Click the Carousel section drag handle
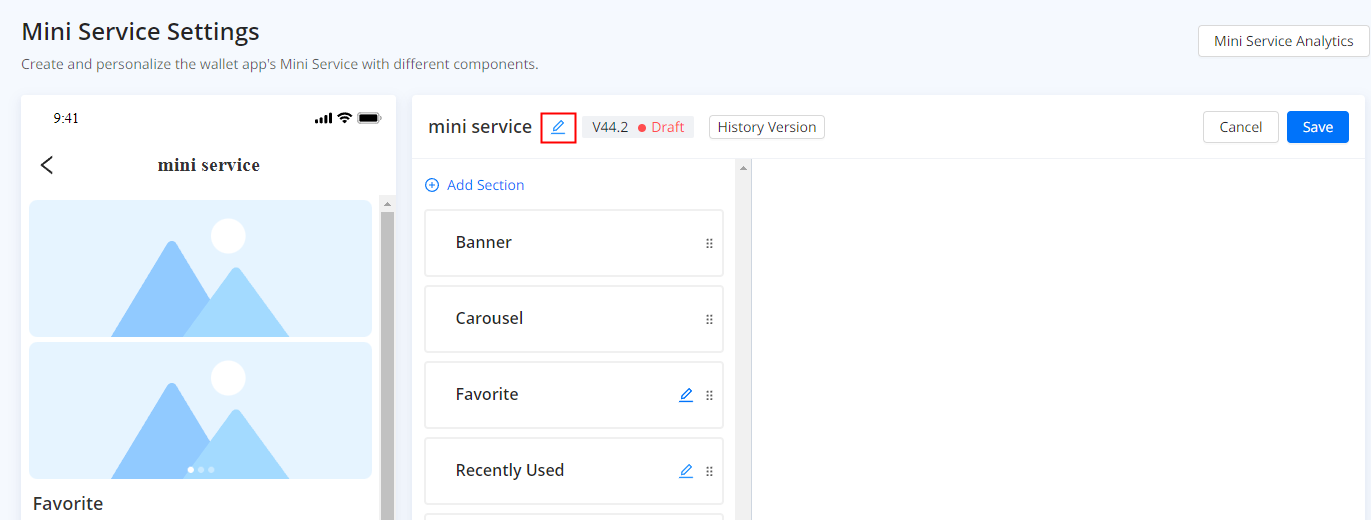 tap(709, 319)
